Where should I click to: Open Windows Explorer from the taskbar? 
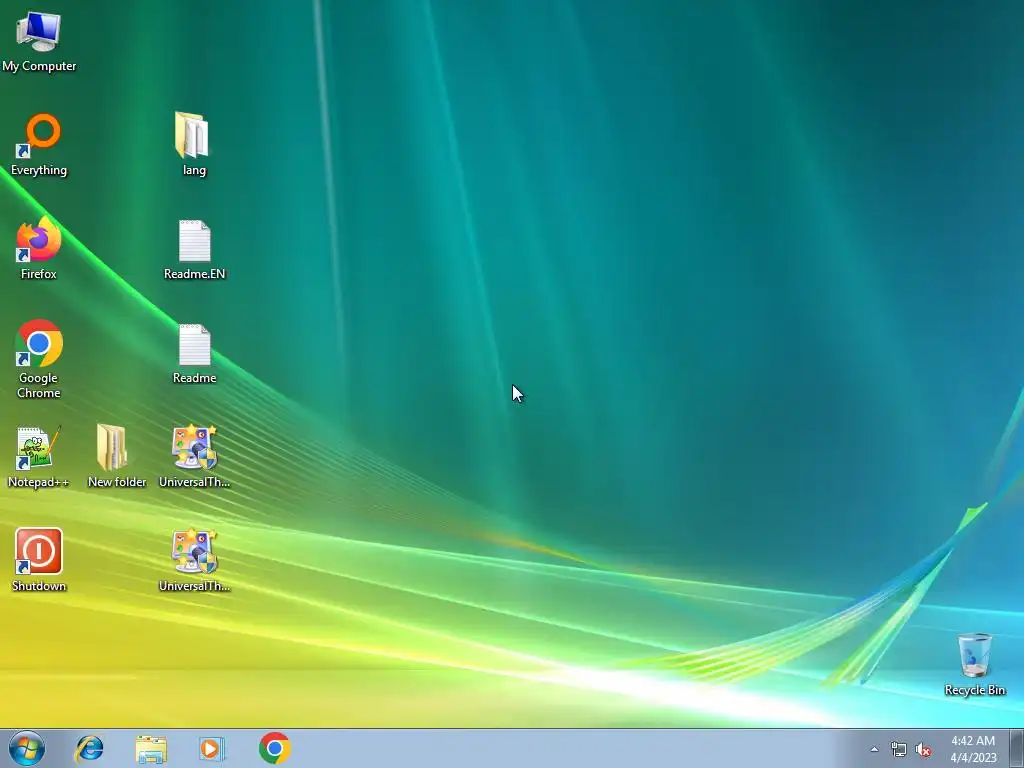pyautogui.click(x=151, y=748)
